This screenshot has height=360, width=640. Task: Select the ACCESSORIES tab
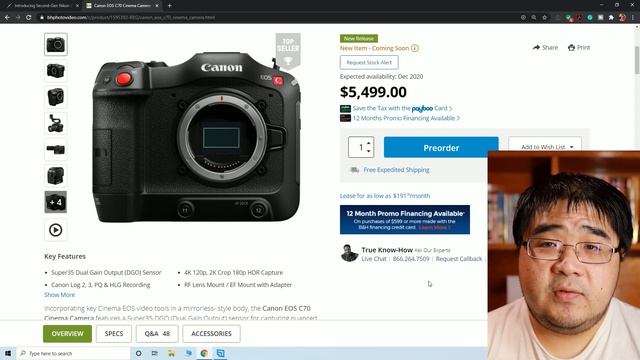211,334
